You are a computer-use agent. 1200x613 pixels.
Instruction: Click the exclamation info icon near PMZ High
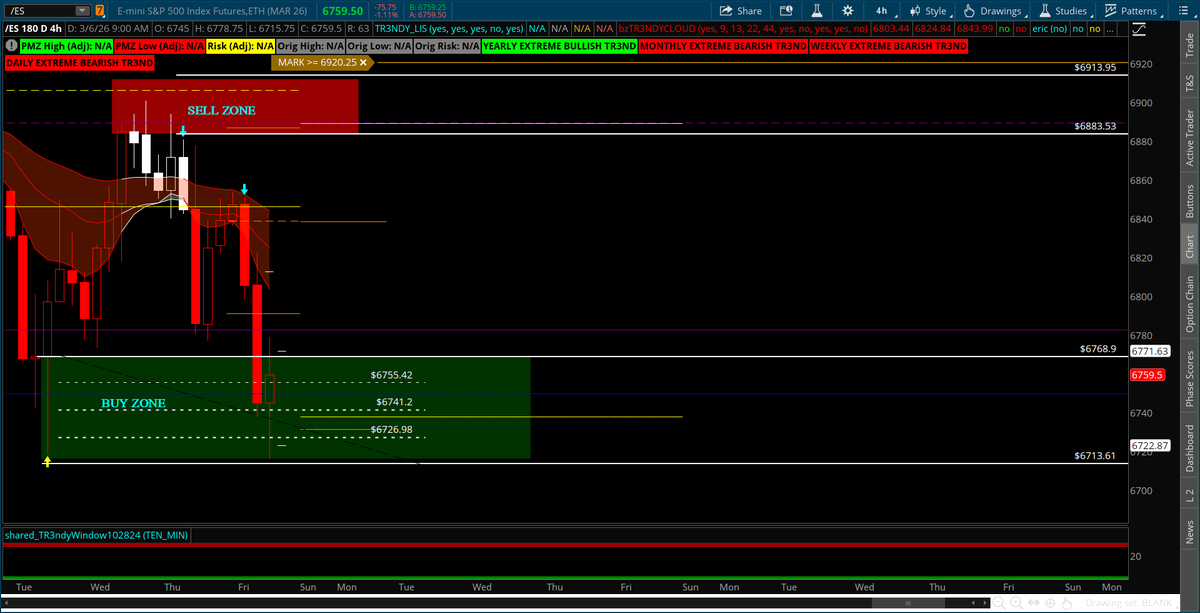pos(11,45)
